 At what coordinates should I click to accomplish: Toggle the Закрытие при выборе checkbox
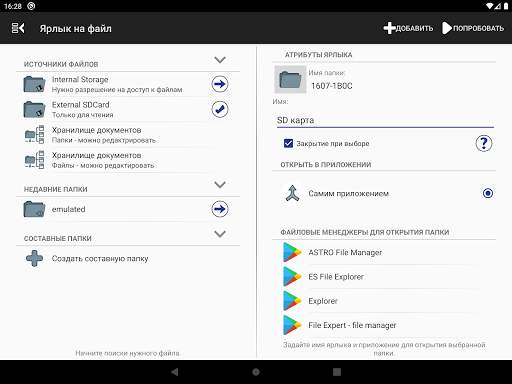tap(288, 143)
